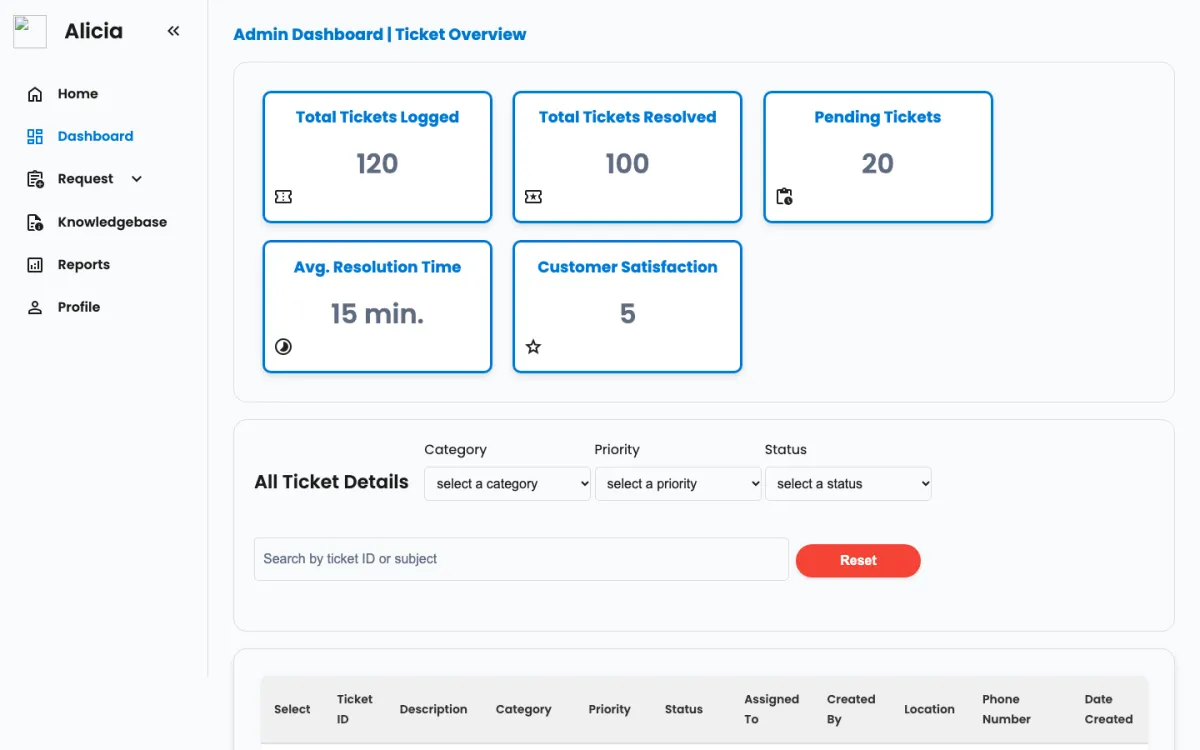
Task: Expand the Request submenu chevron
Action: pyautogui.click(x=137, y=179)
